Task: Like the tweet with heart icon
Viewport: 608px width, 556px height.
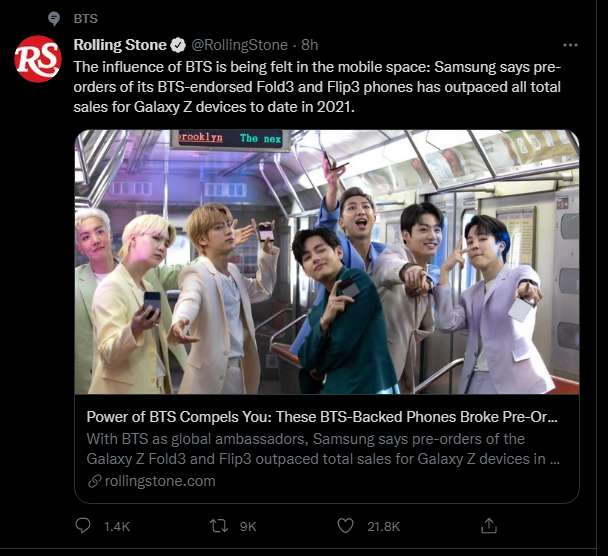Action: [345, 526]
